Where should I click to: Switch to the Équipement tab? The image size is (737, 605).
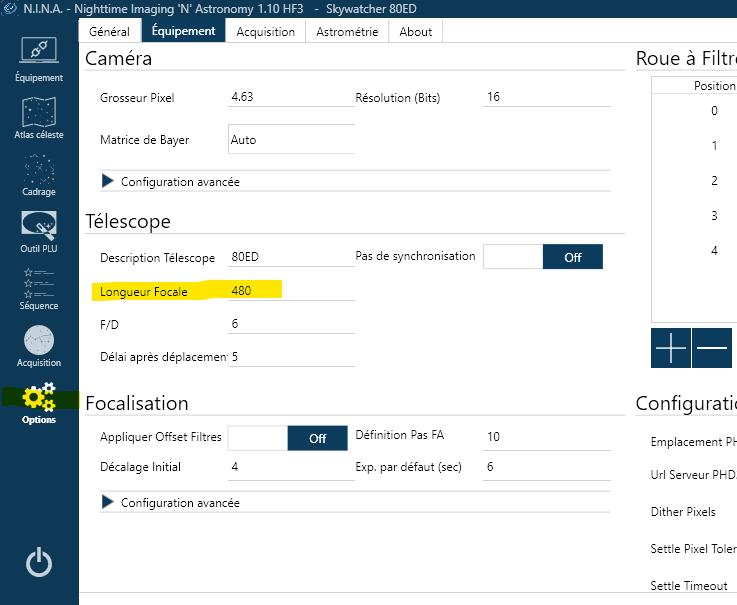pyautogui.click(x=184, y=31)
